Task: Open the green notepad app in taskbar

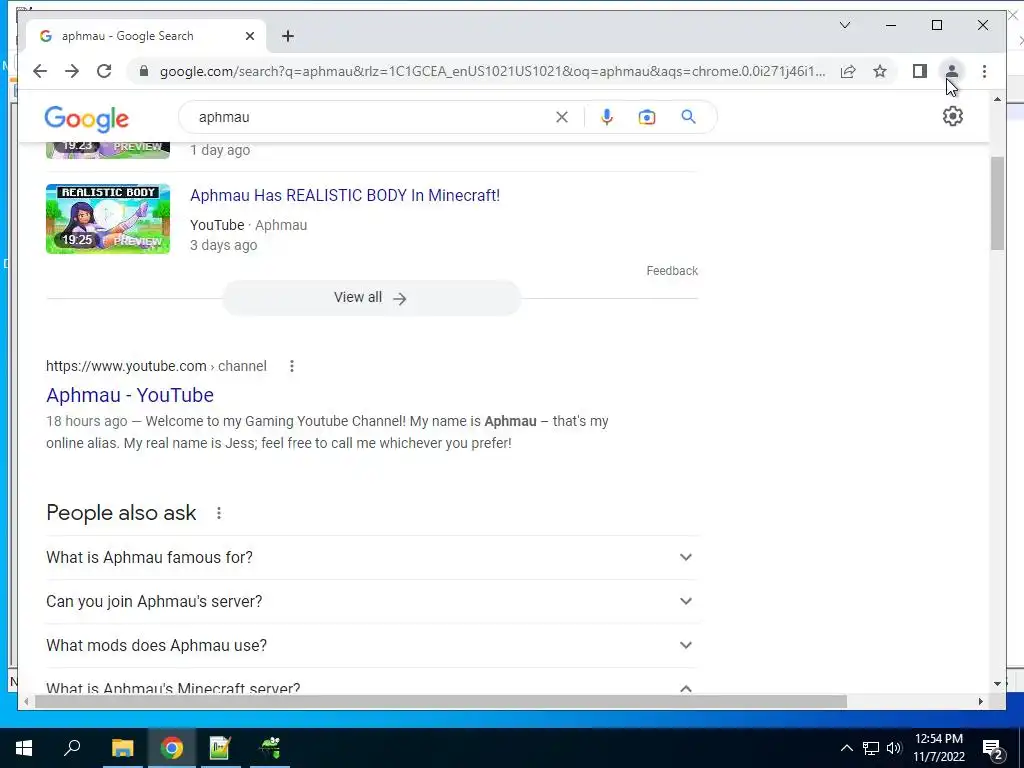Action: click(220, 748)
